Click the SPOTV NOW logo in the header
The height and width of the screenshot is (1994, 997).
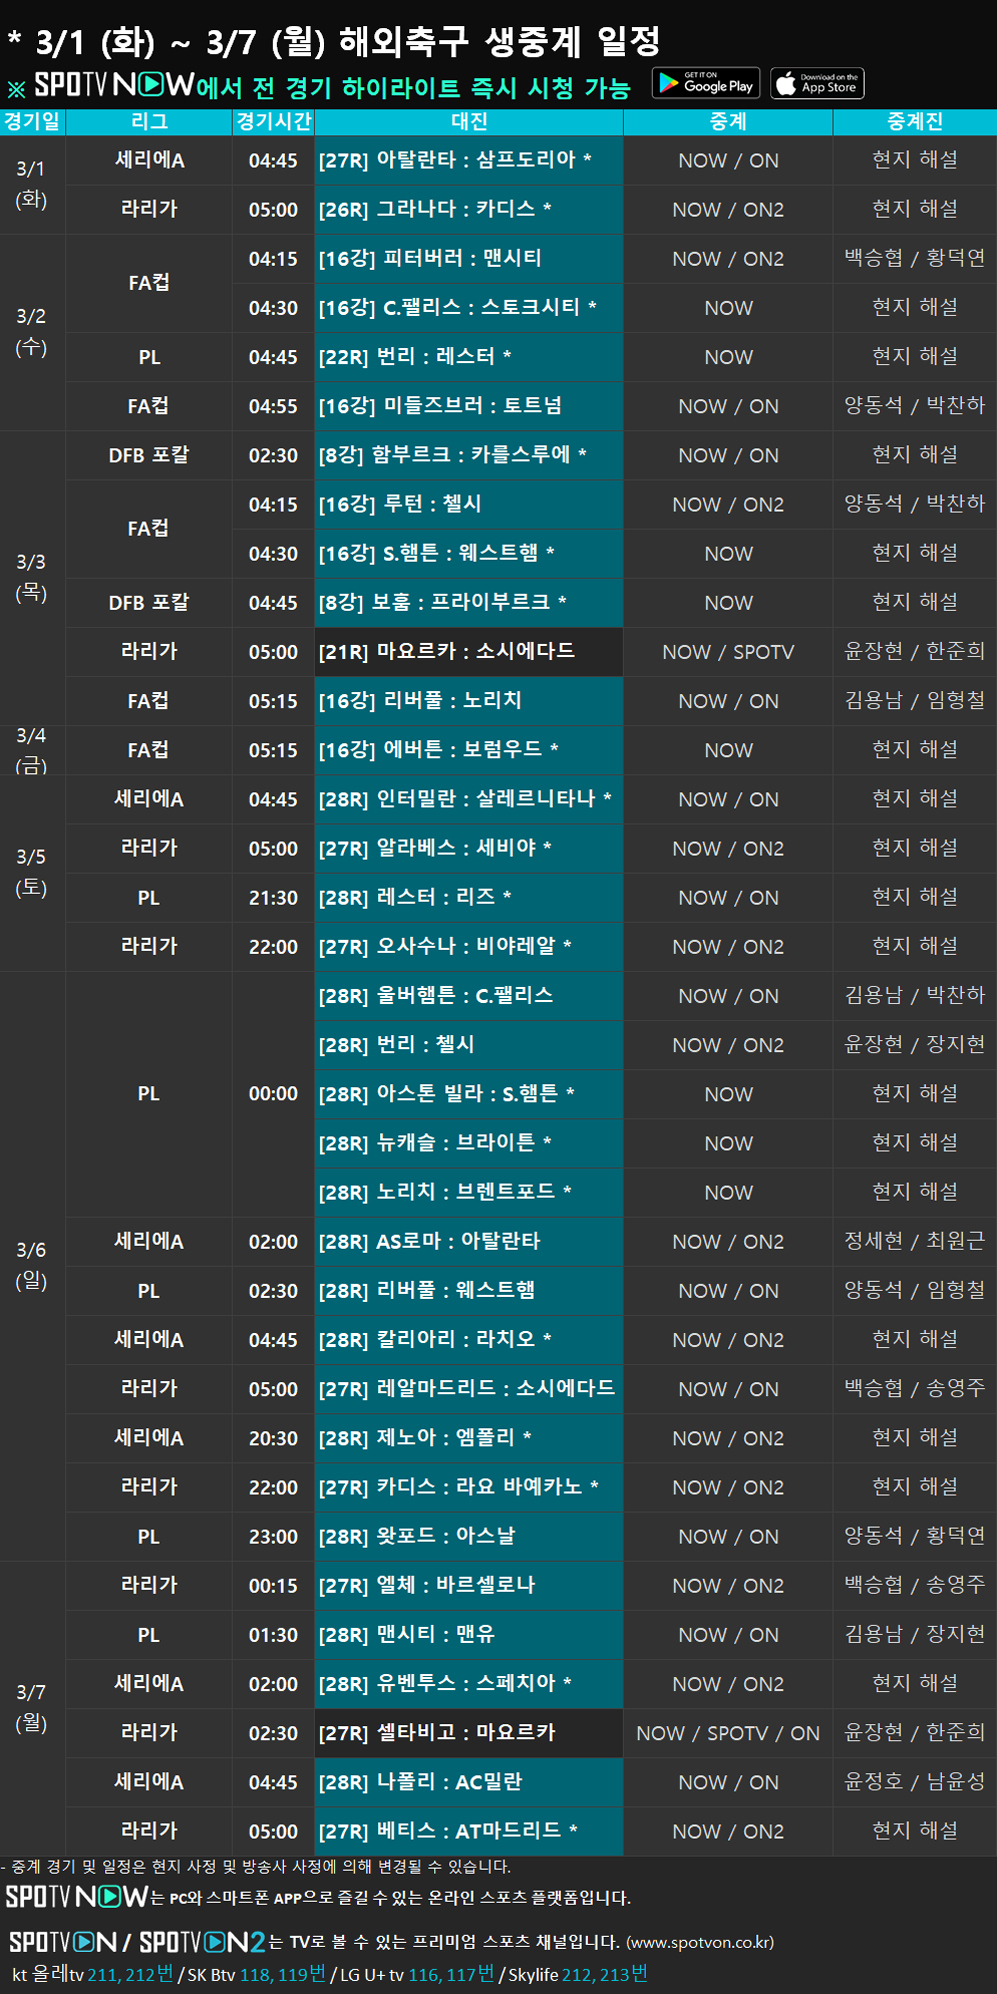click(114, 86)
